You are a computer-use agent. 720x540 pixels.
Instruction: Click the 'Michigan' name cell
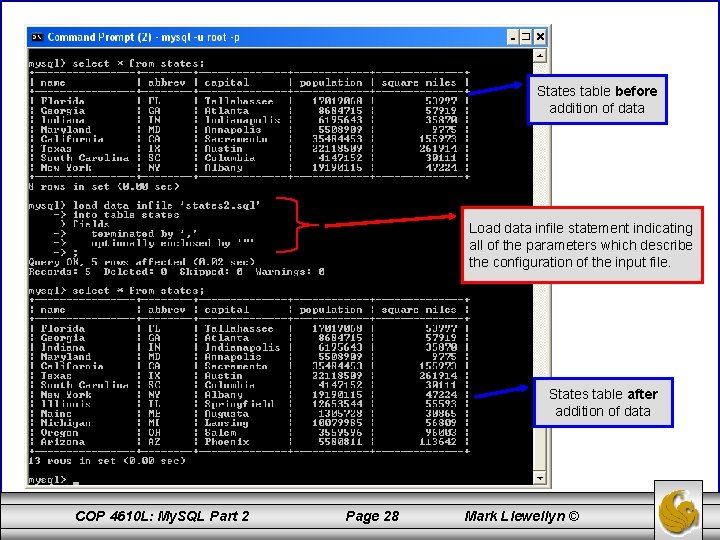pyautogui.click(x=66, y=423)
